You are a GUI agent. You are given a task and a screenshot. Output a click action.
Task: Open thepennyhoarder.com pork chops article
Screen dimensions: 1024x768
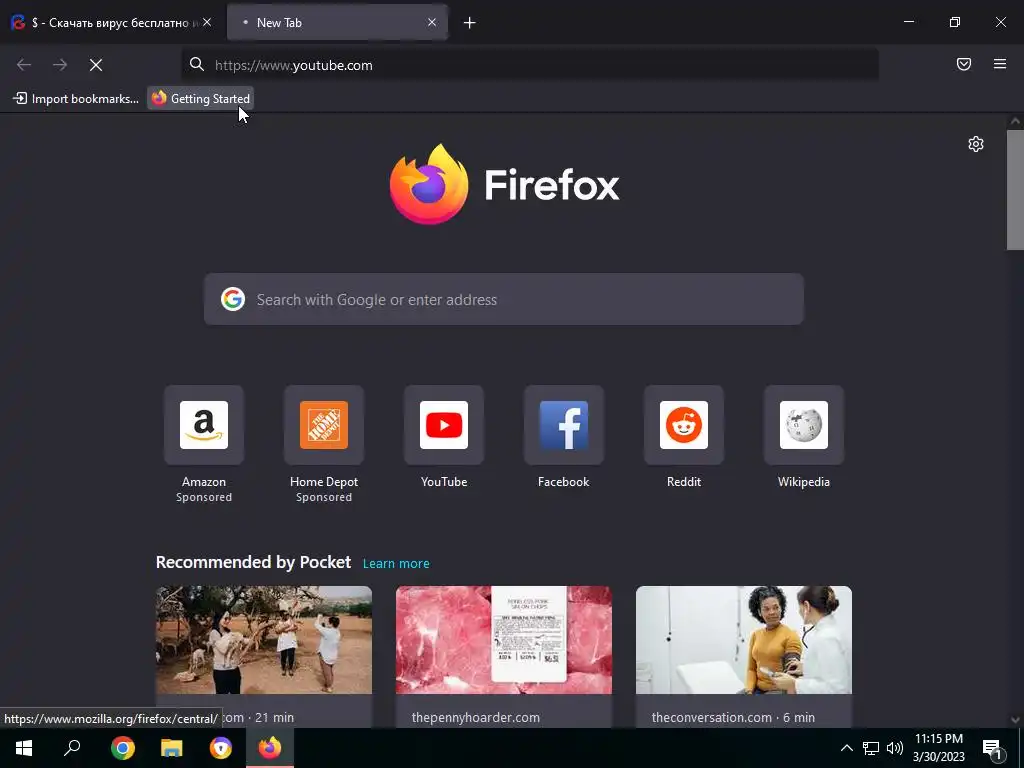(x=504, y=640)
